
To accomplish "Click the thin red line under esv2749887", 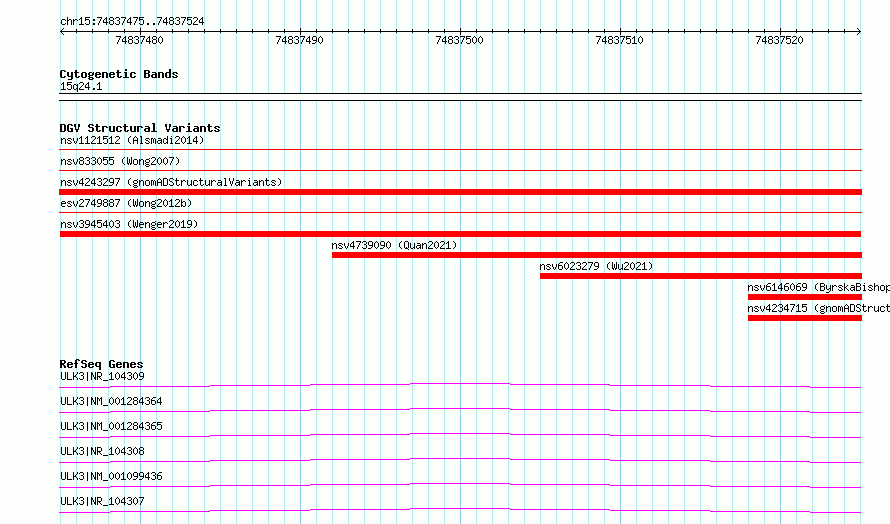I will click(x=460, y=212).
